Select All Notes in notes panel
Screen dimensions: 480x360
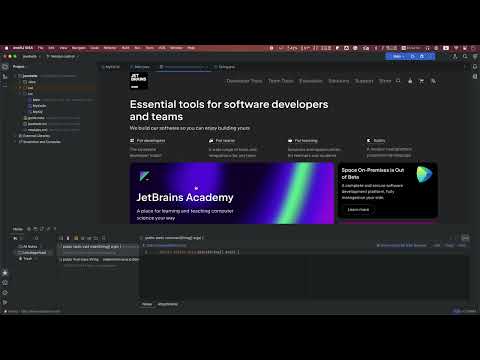pos(30,246)
